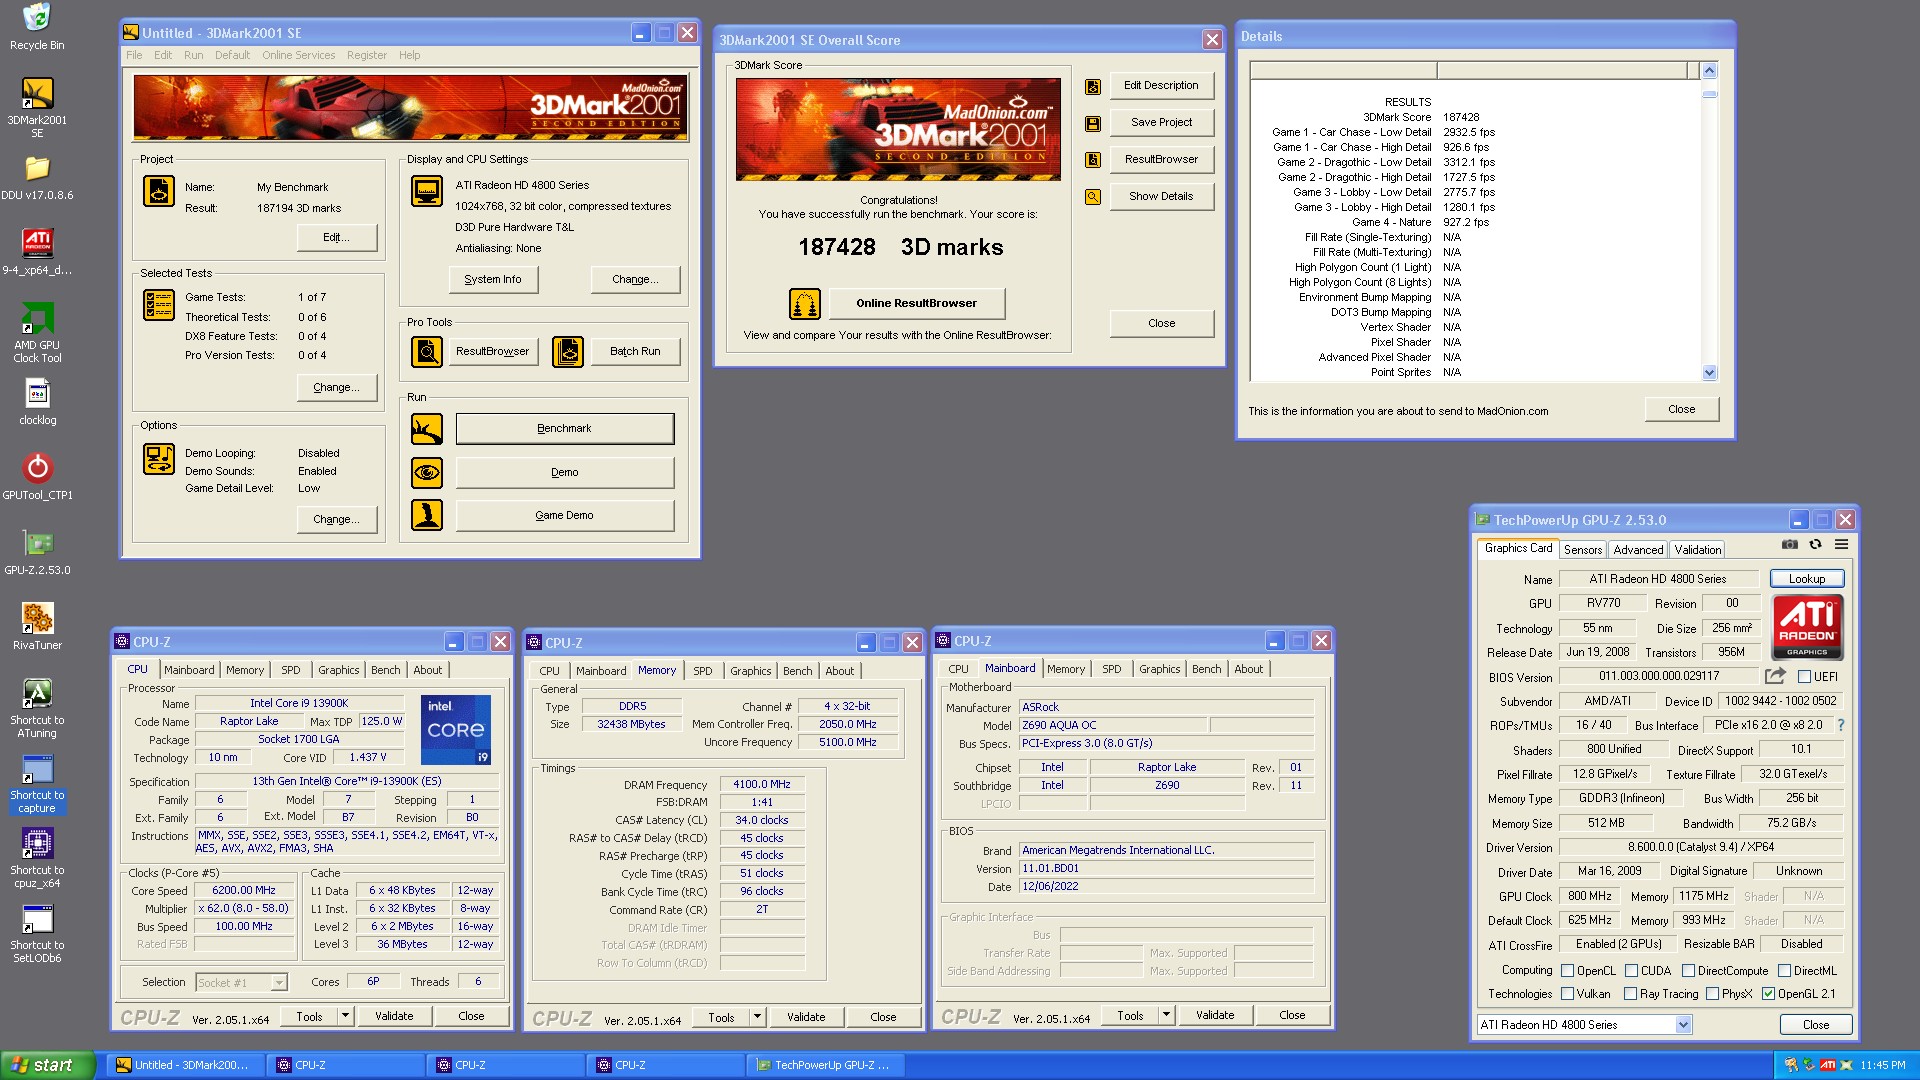Toggle the DirectCompute checkbox

[1688, 971]
